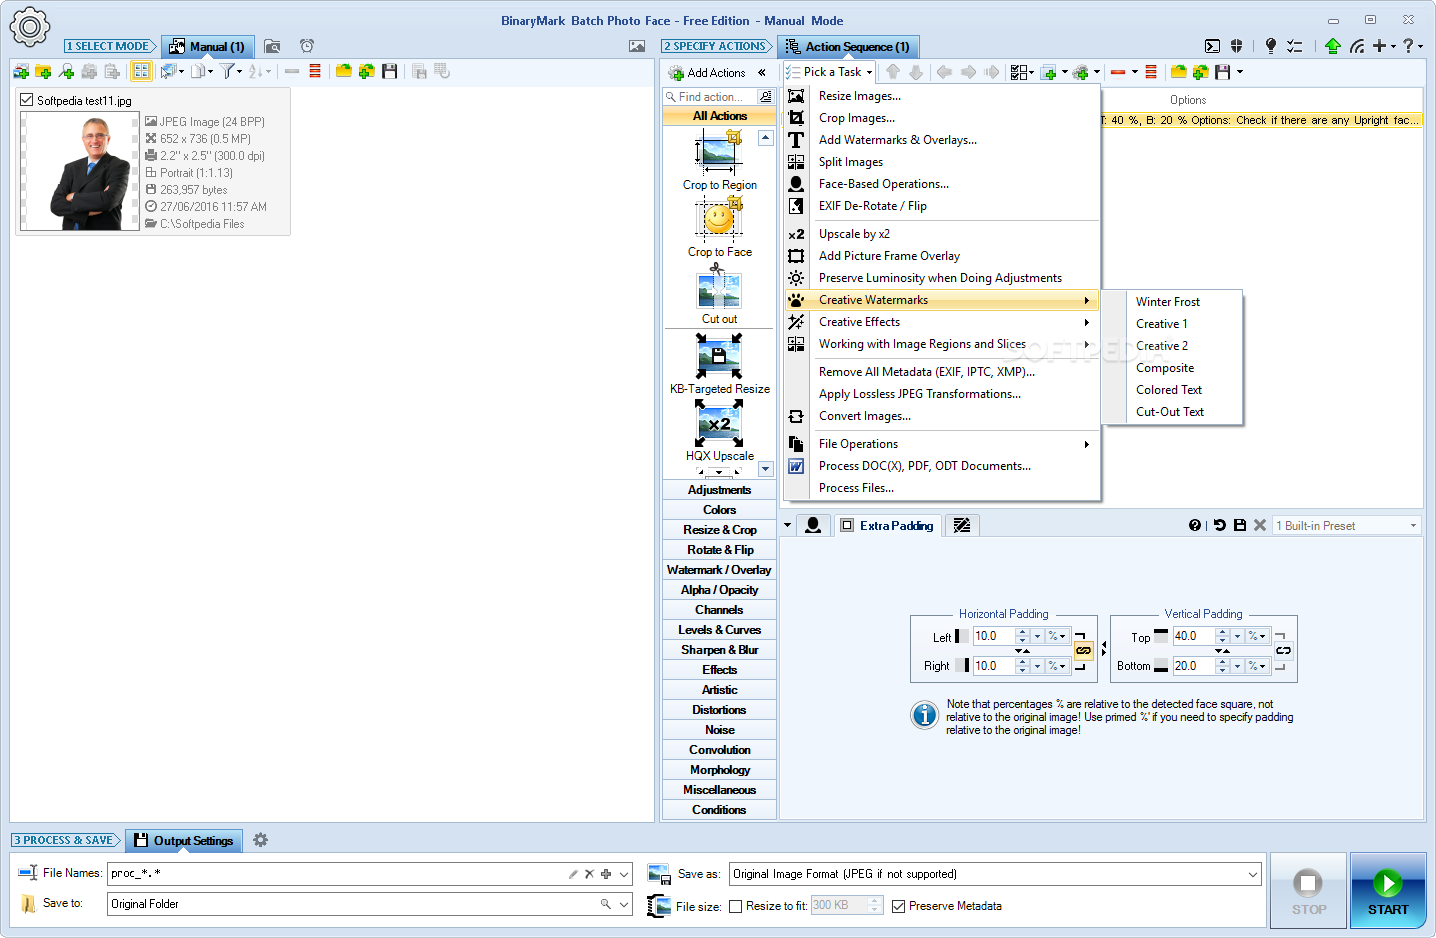Choose Resize Images... from the task menu

[942, 96]
